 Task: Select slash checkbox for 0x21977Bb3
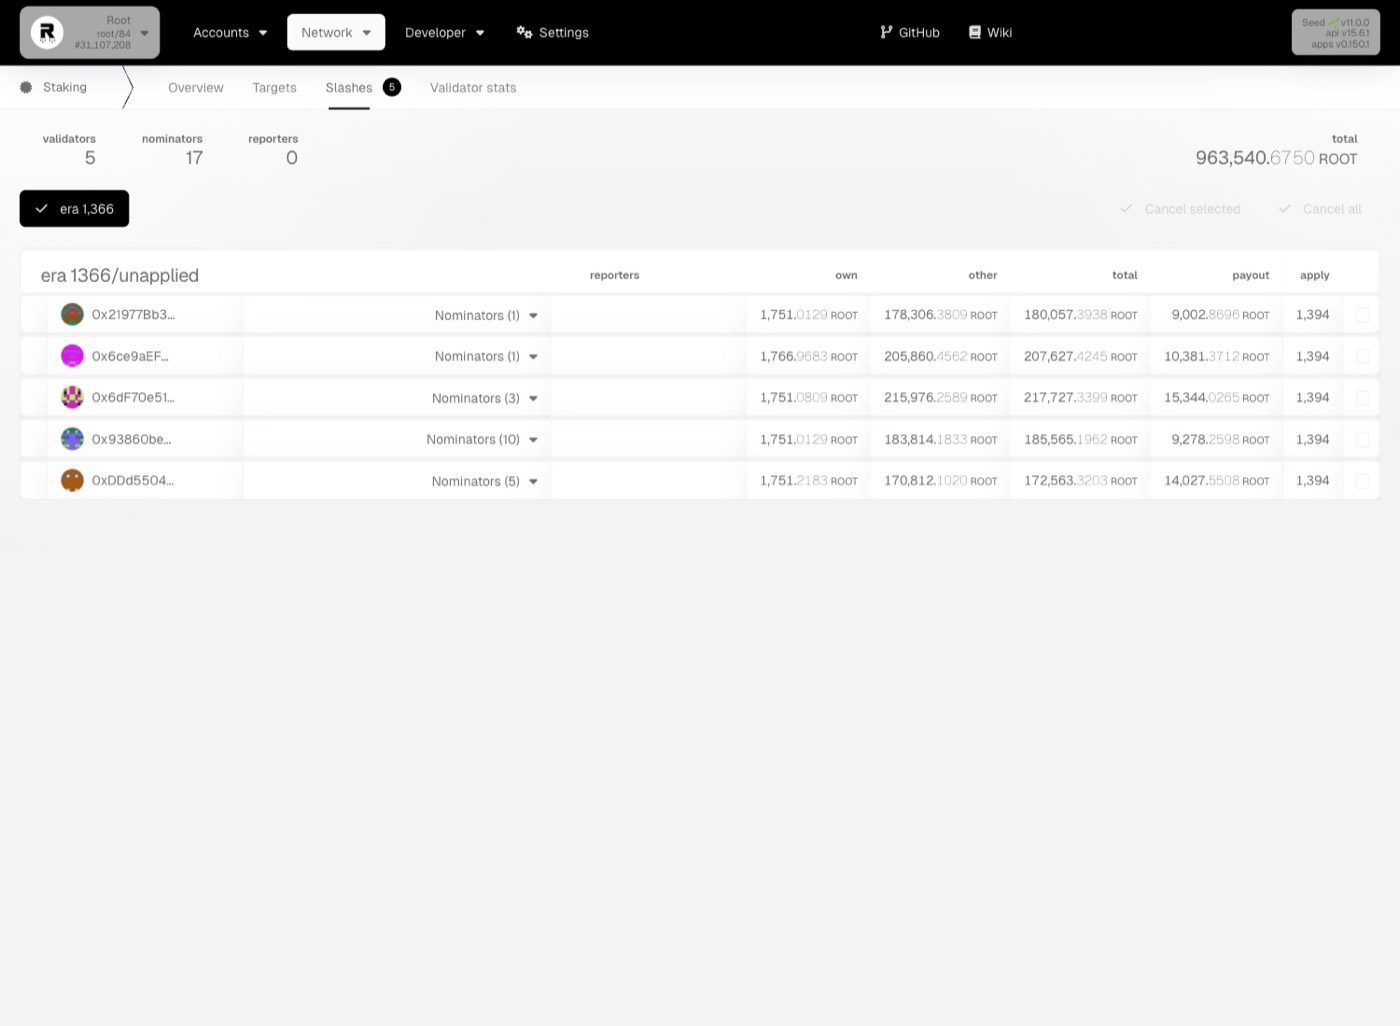tap(1362, 315)
